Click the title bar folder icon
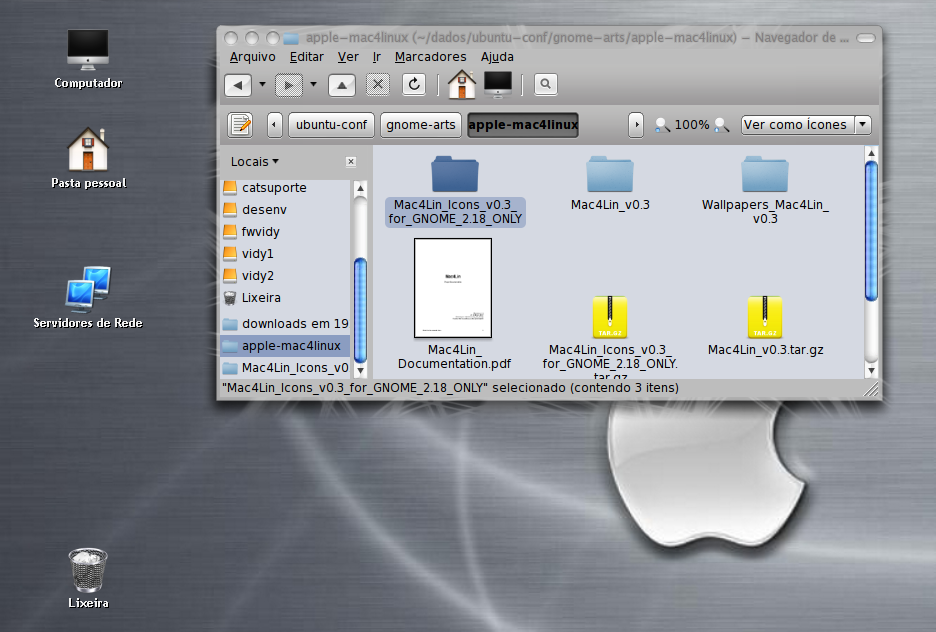The width and height of the screenshot is (936, 632). coord(291,38)
